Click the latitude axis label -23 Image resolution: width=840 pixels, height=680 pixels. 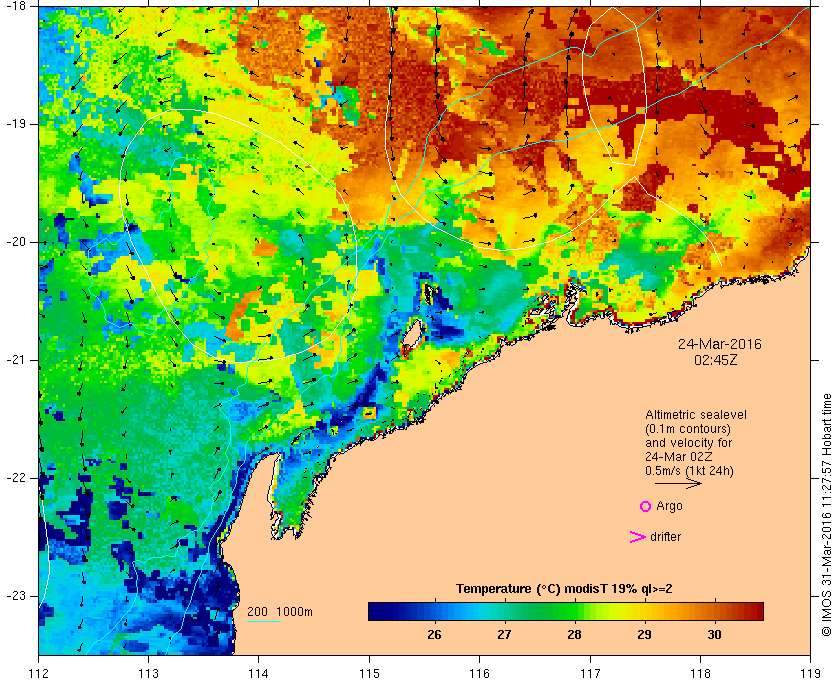15,596
